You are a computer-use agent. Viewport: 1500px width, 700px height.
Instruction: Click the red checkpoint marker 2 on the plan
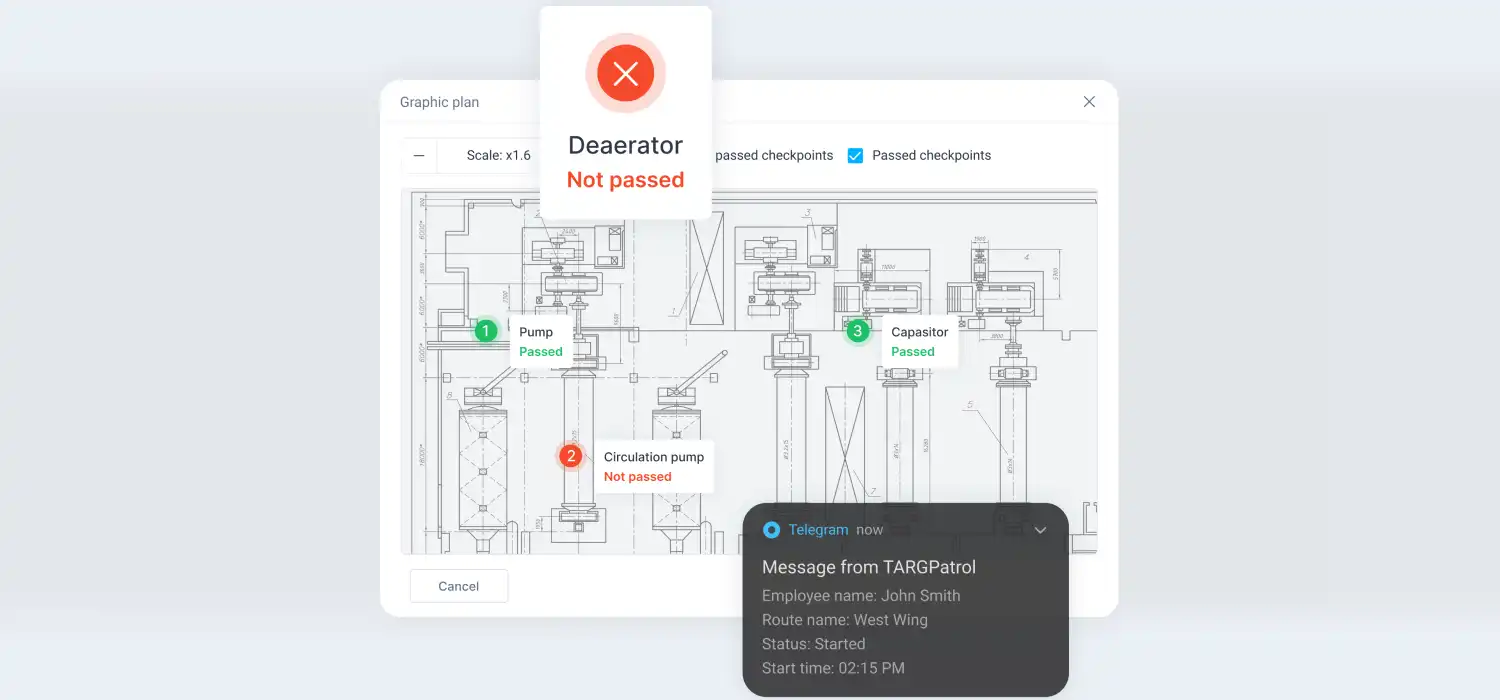(570, 456)
